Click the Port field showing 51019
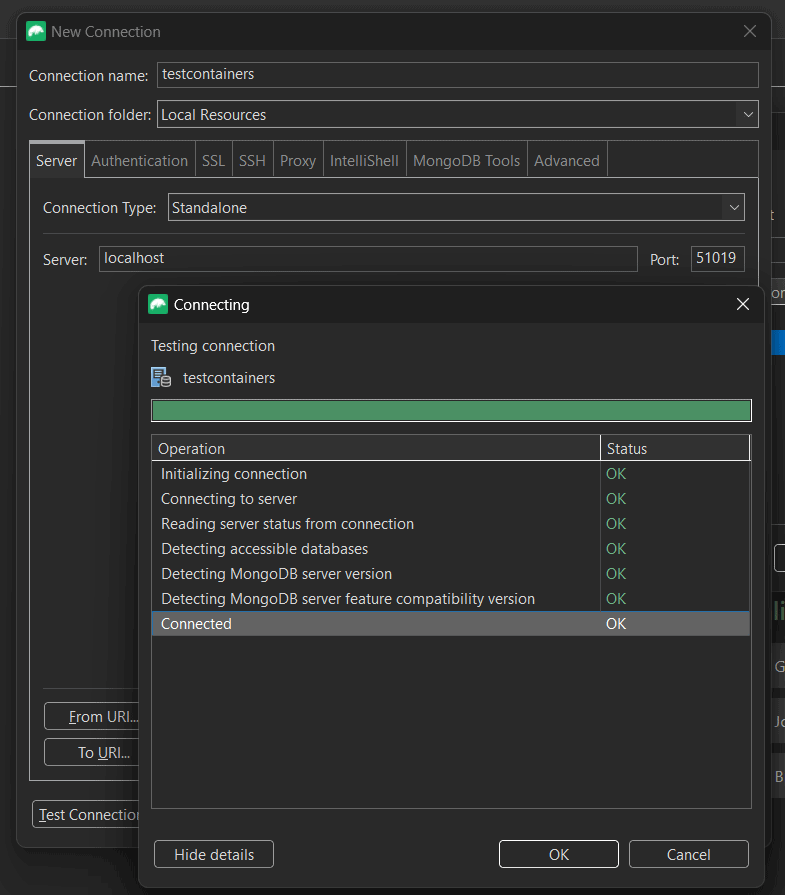This screenshot has width=785, height=895. [x=718, y=259]
